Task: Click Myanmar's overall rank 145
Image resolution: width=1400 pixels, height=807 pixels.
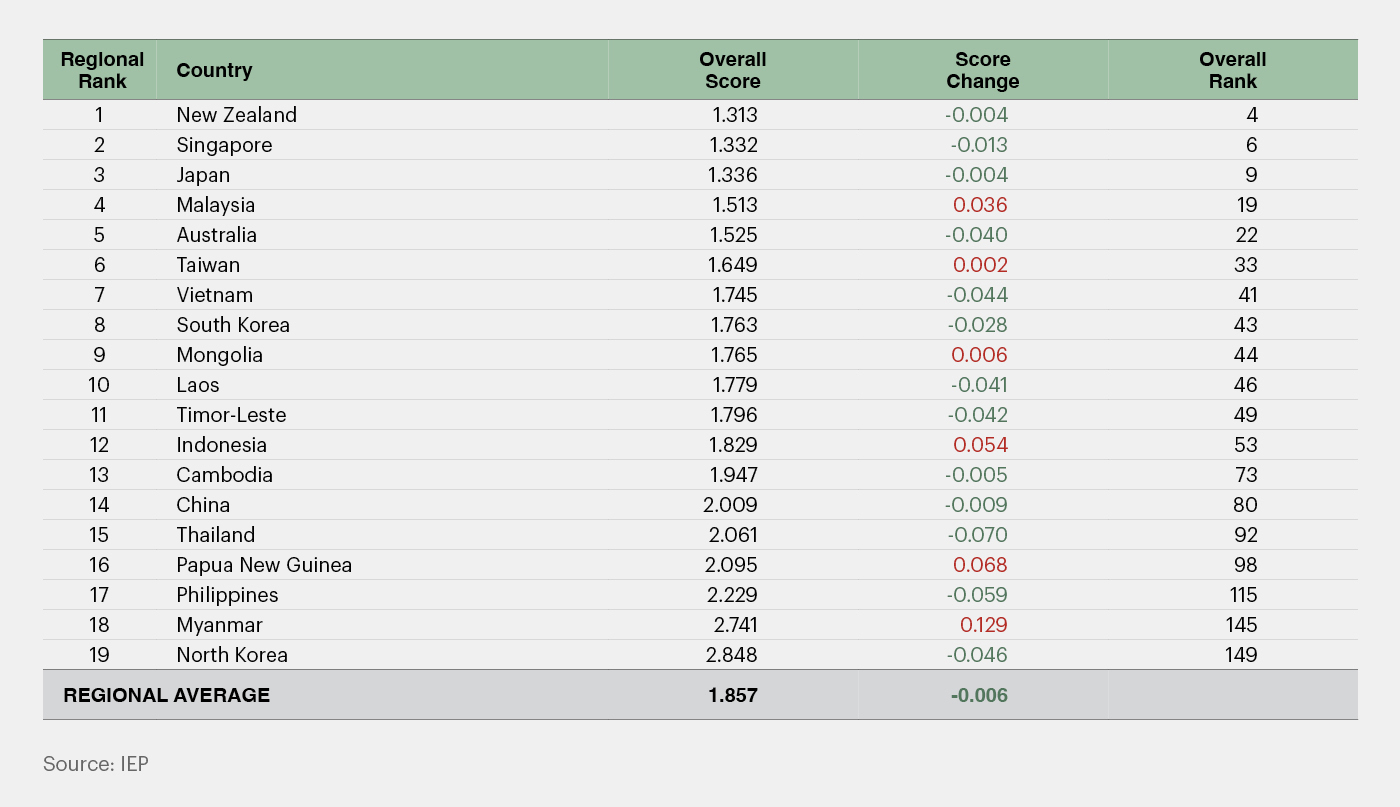Action: [x=1240, y=625]
